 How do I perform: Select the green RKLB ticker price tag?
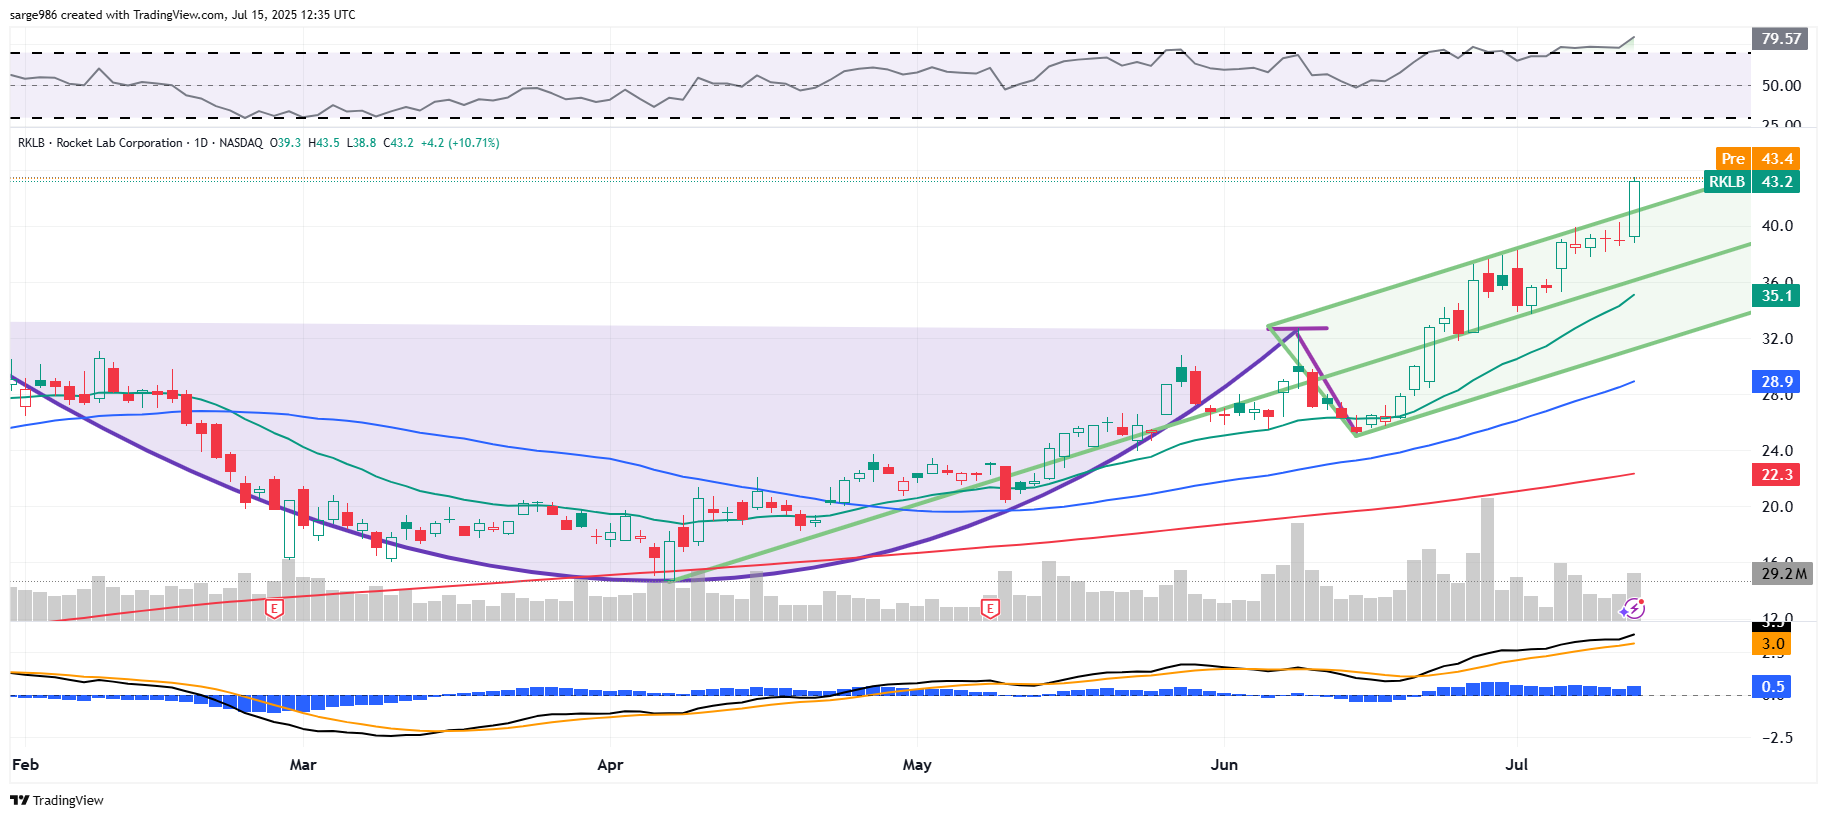1727,182
